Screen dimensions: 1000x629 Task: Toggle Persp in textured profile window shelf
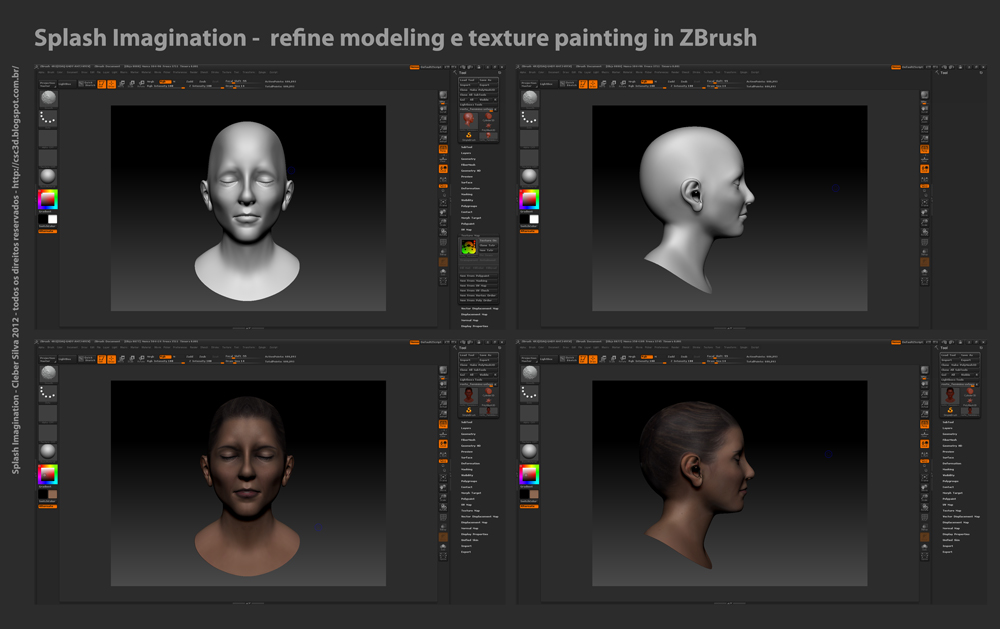click(925, 424)
